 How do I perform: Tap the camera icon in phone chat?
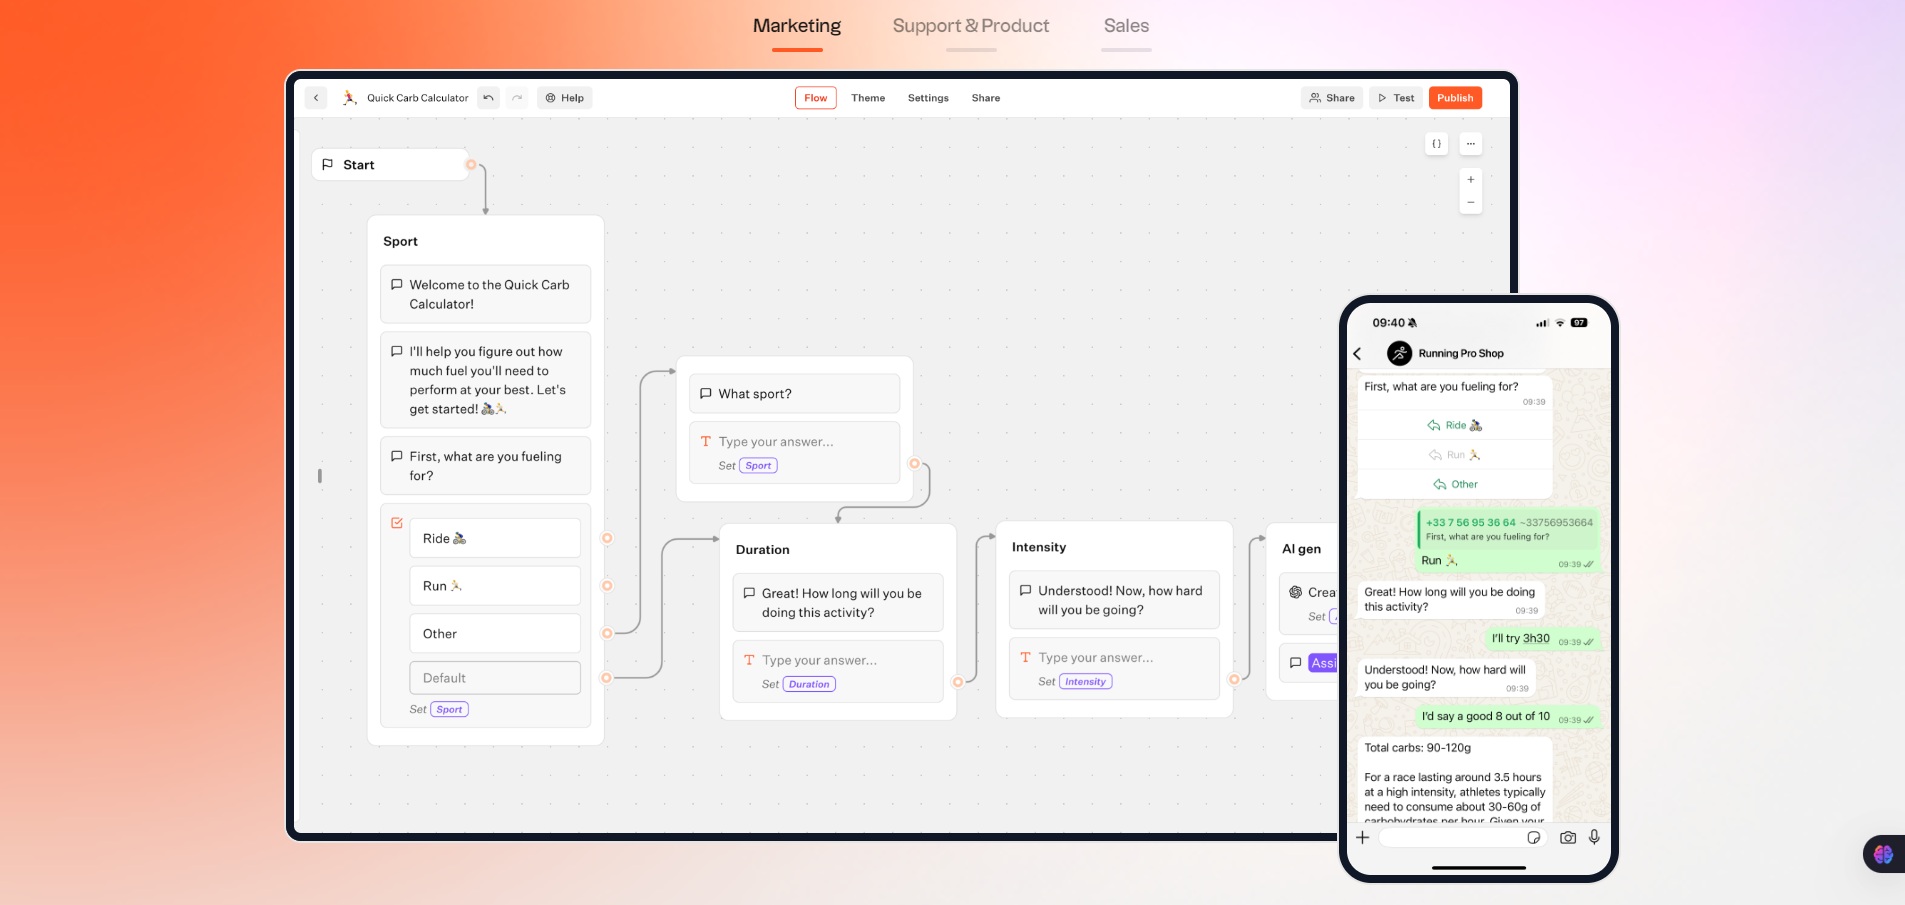pos(1568,838)
